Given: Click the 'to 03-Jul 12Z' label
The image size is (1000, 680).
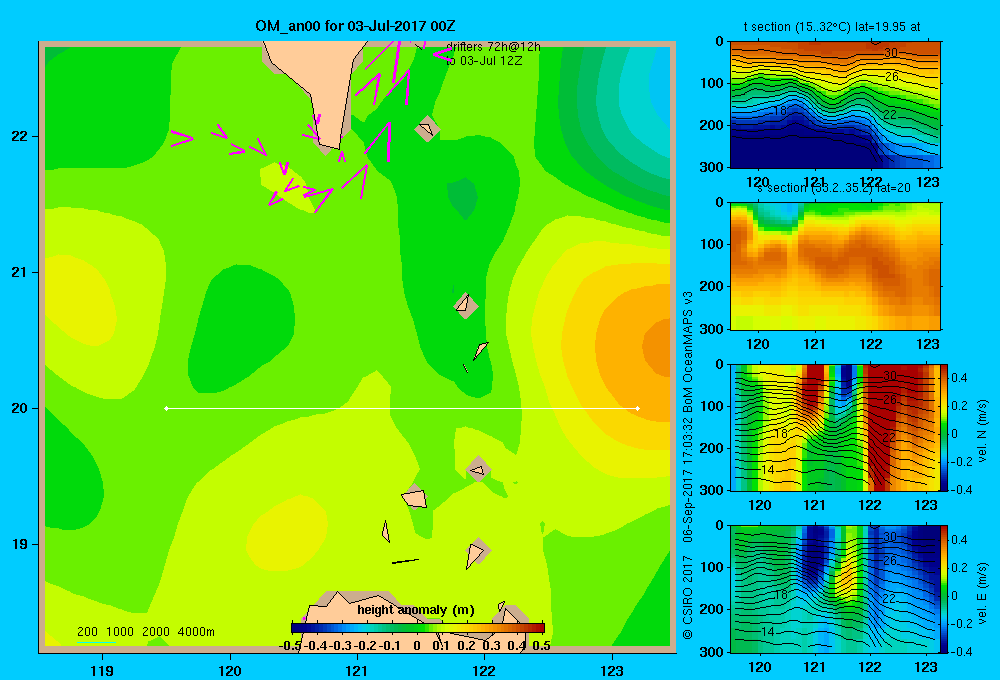Looking at the screenshot, I should click(484, 61).
